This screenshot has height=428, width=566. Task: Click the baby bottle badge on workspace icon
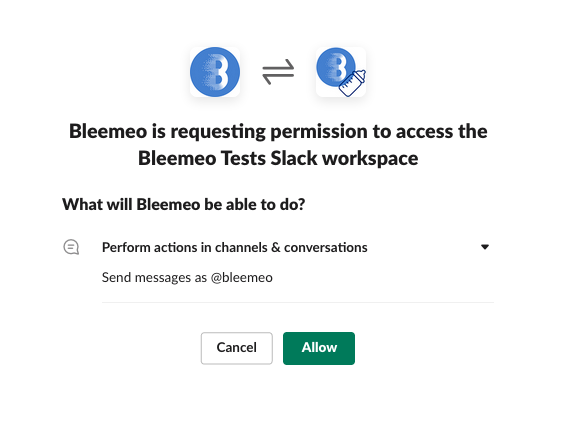pos(353,83)
